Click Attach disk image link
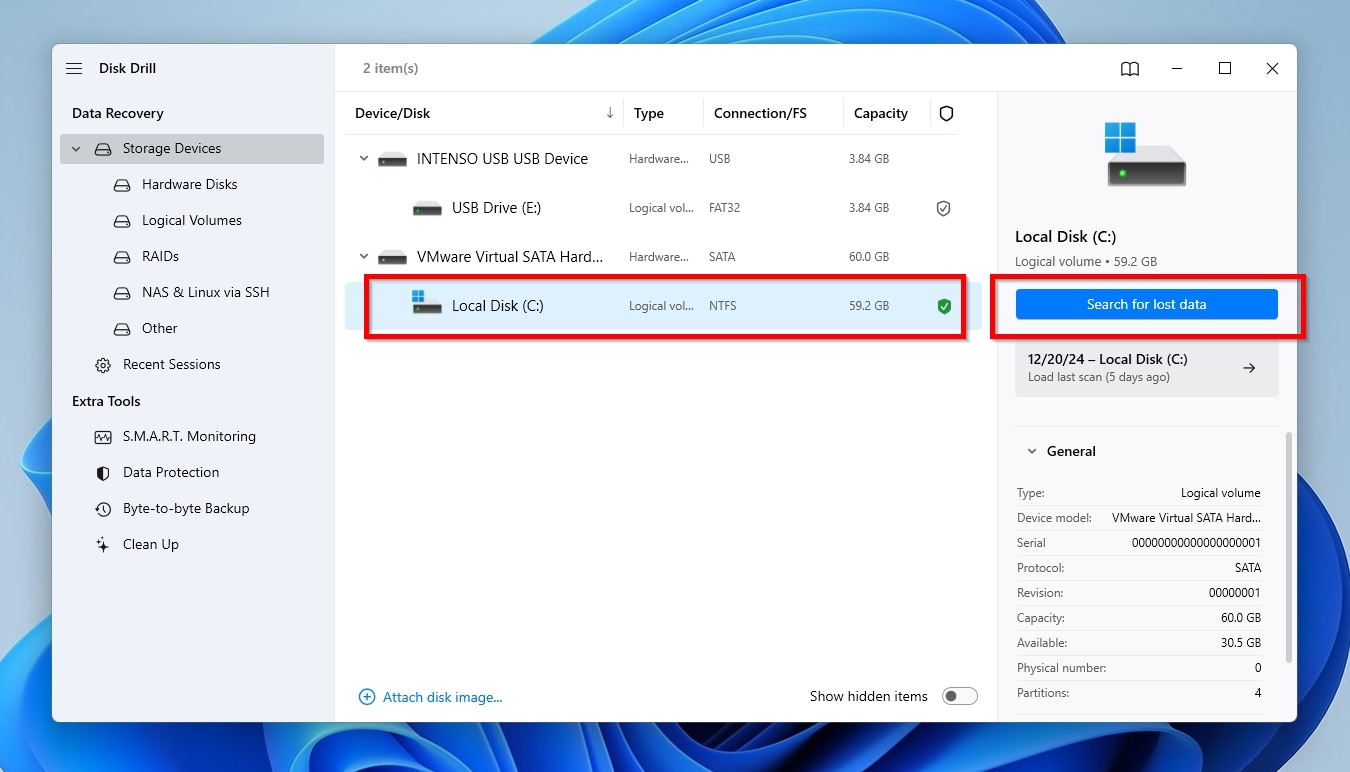Screen dimensions: 1350x772 (x=442, y=697)
